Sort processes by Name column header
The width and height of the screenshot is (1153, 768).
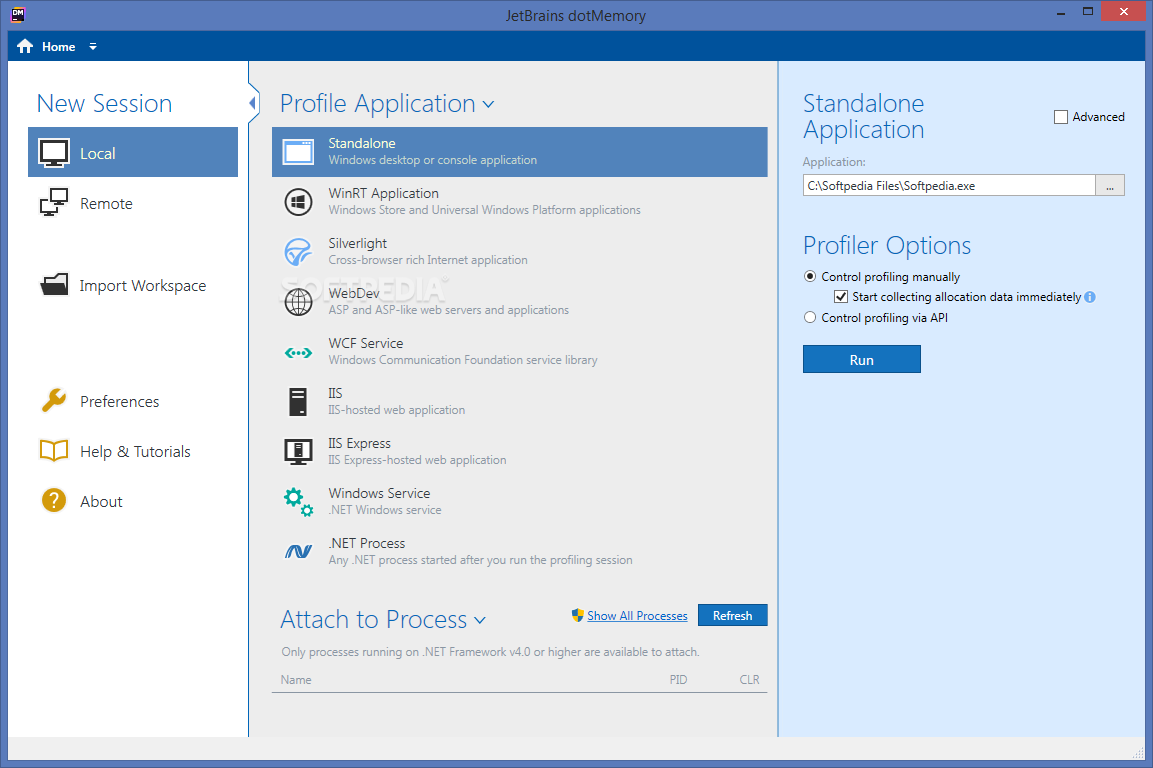click(x=296, y=680)
